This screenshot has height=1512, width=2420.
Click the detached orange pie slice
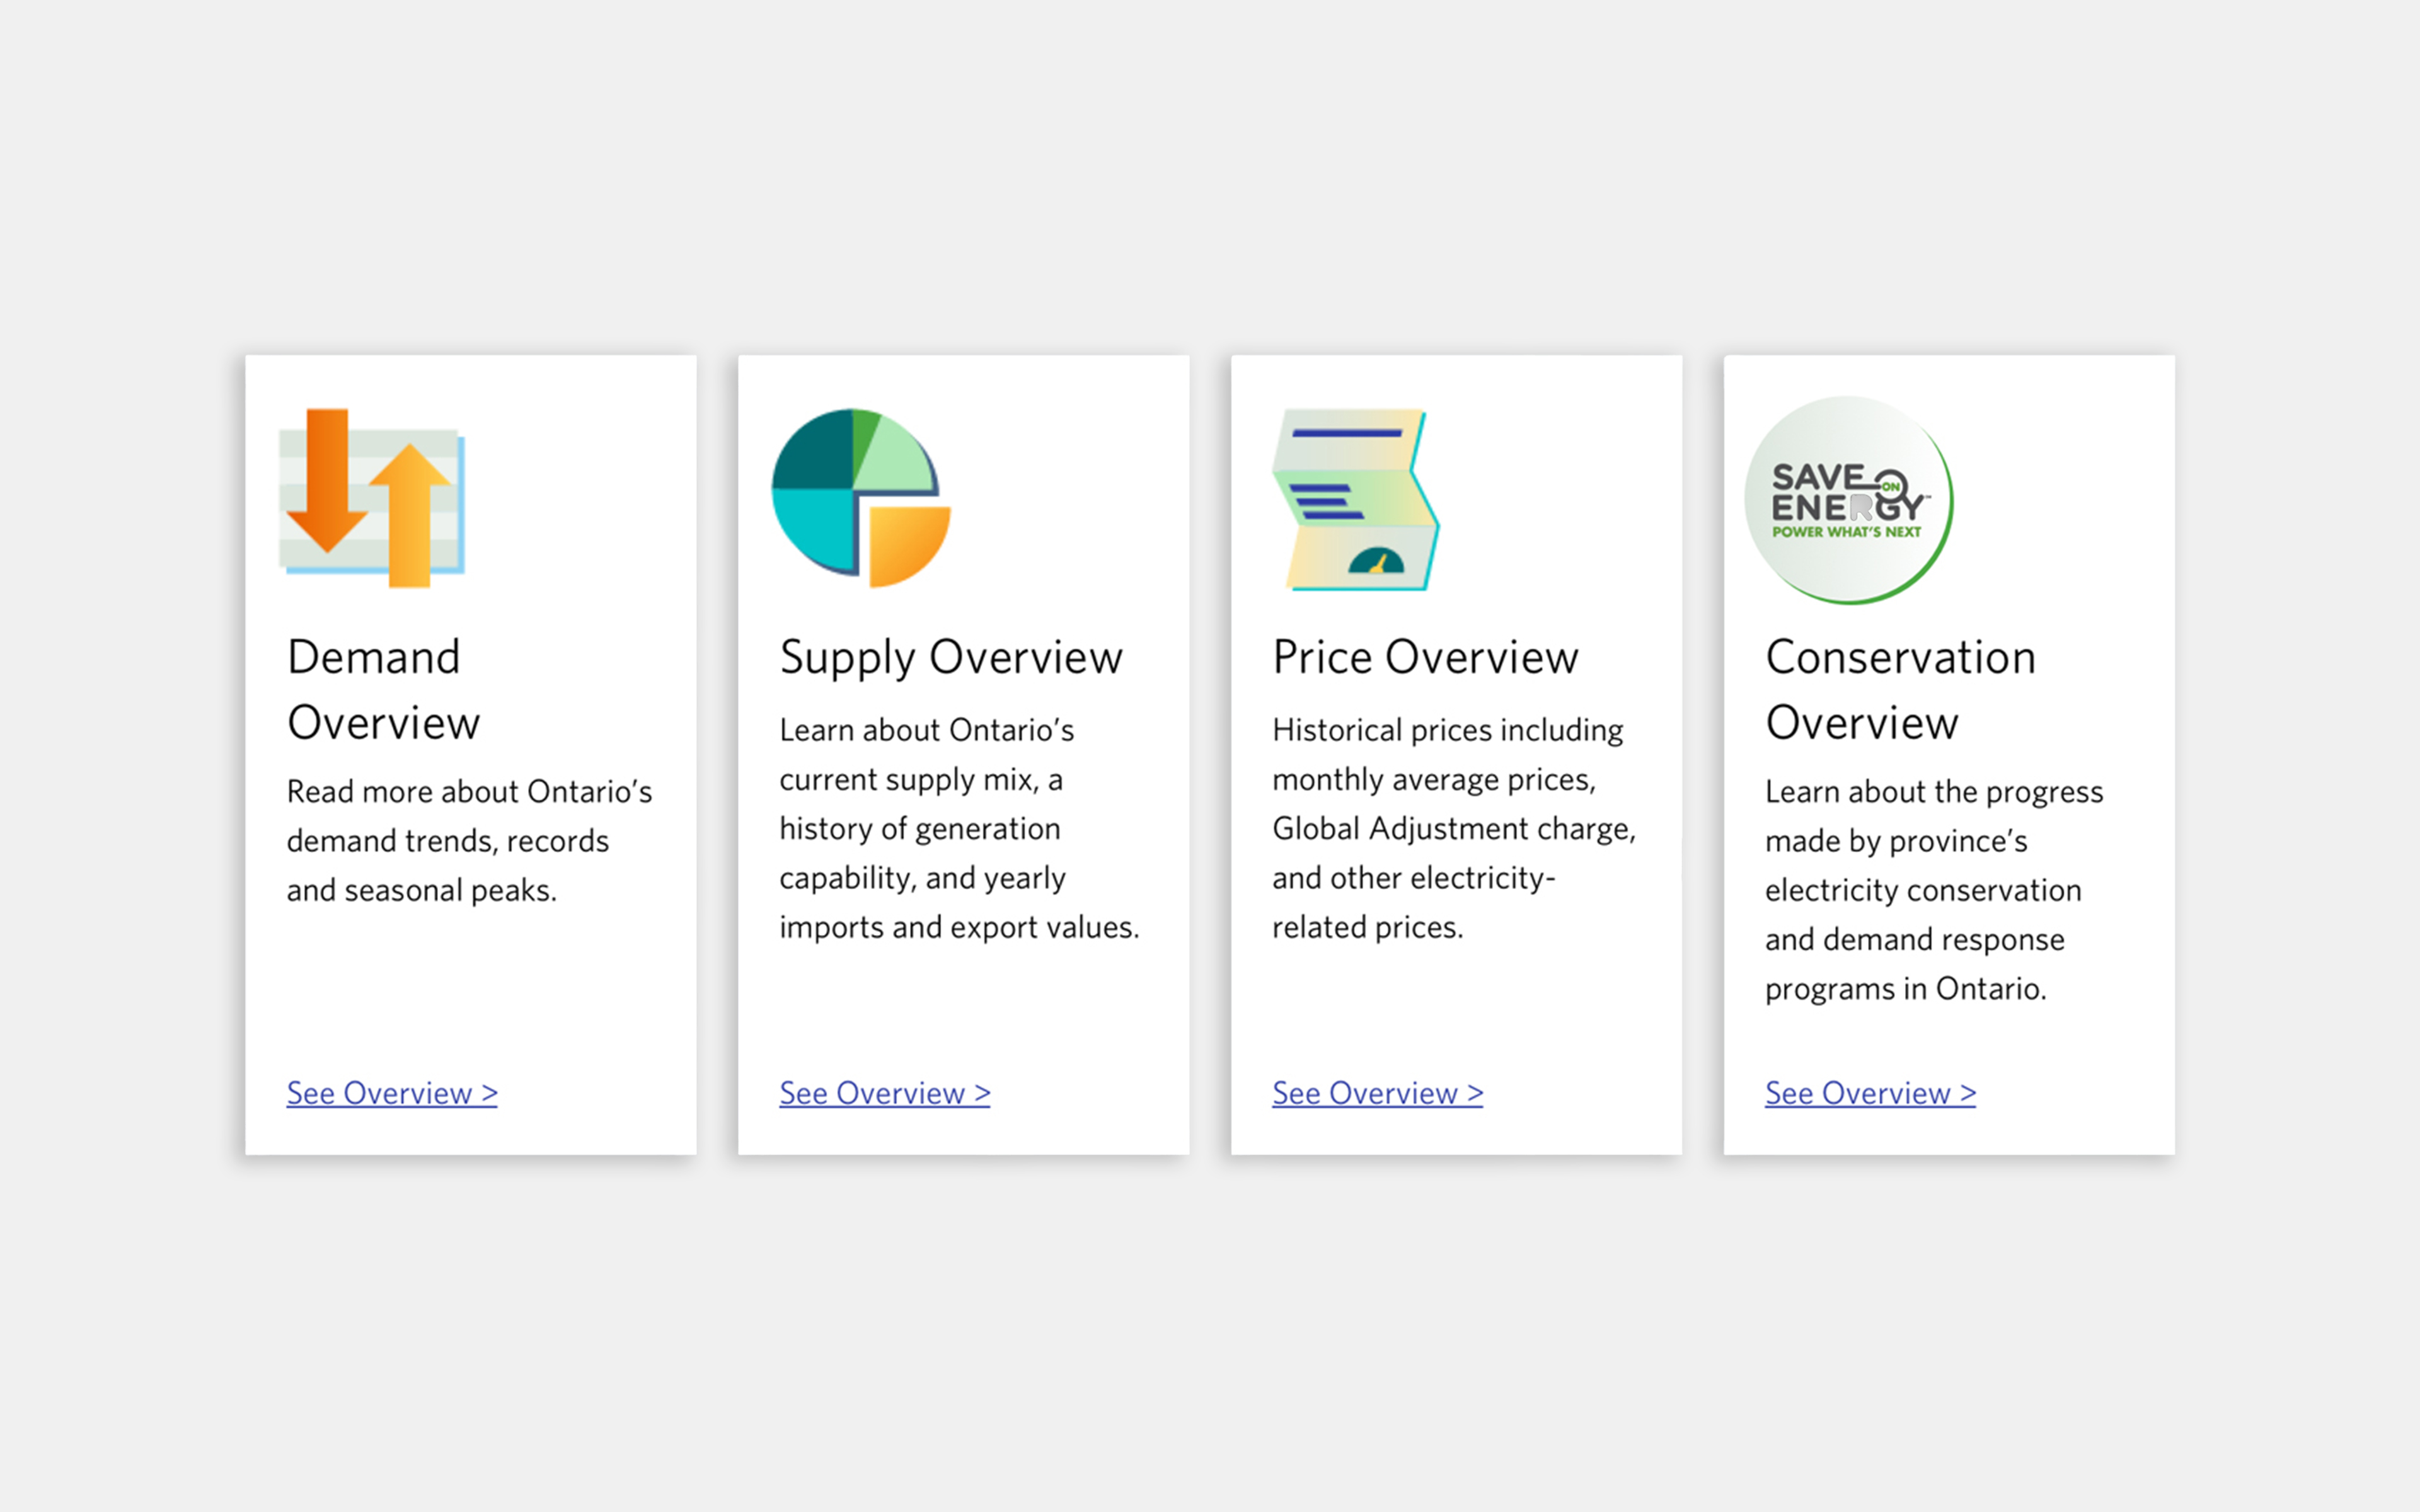(x=909, y=547)
